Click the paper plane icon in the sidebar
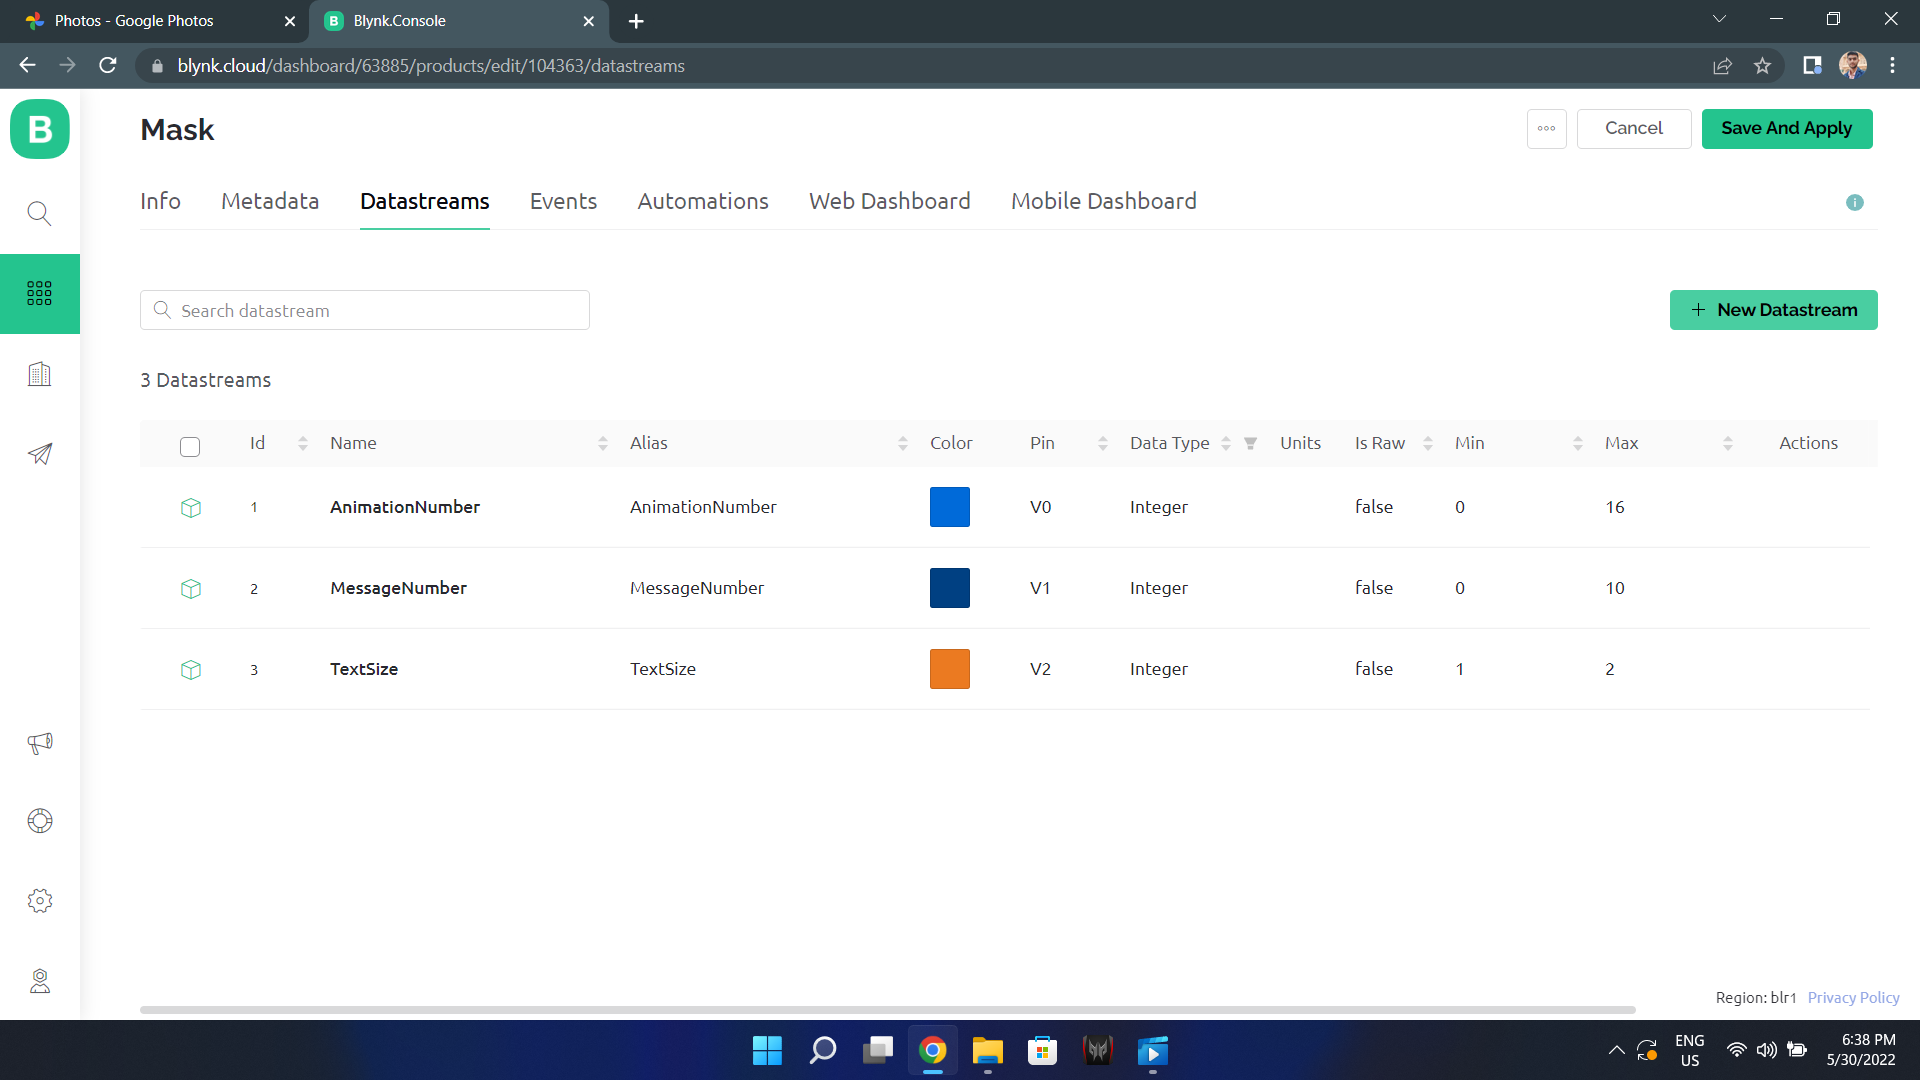Image resolution: width=1920 pixels, height=1080 pixels. [39, 454]
